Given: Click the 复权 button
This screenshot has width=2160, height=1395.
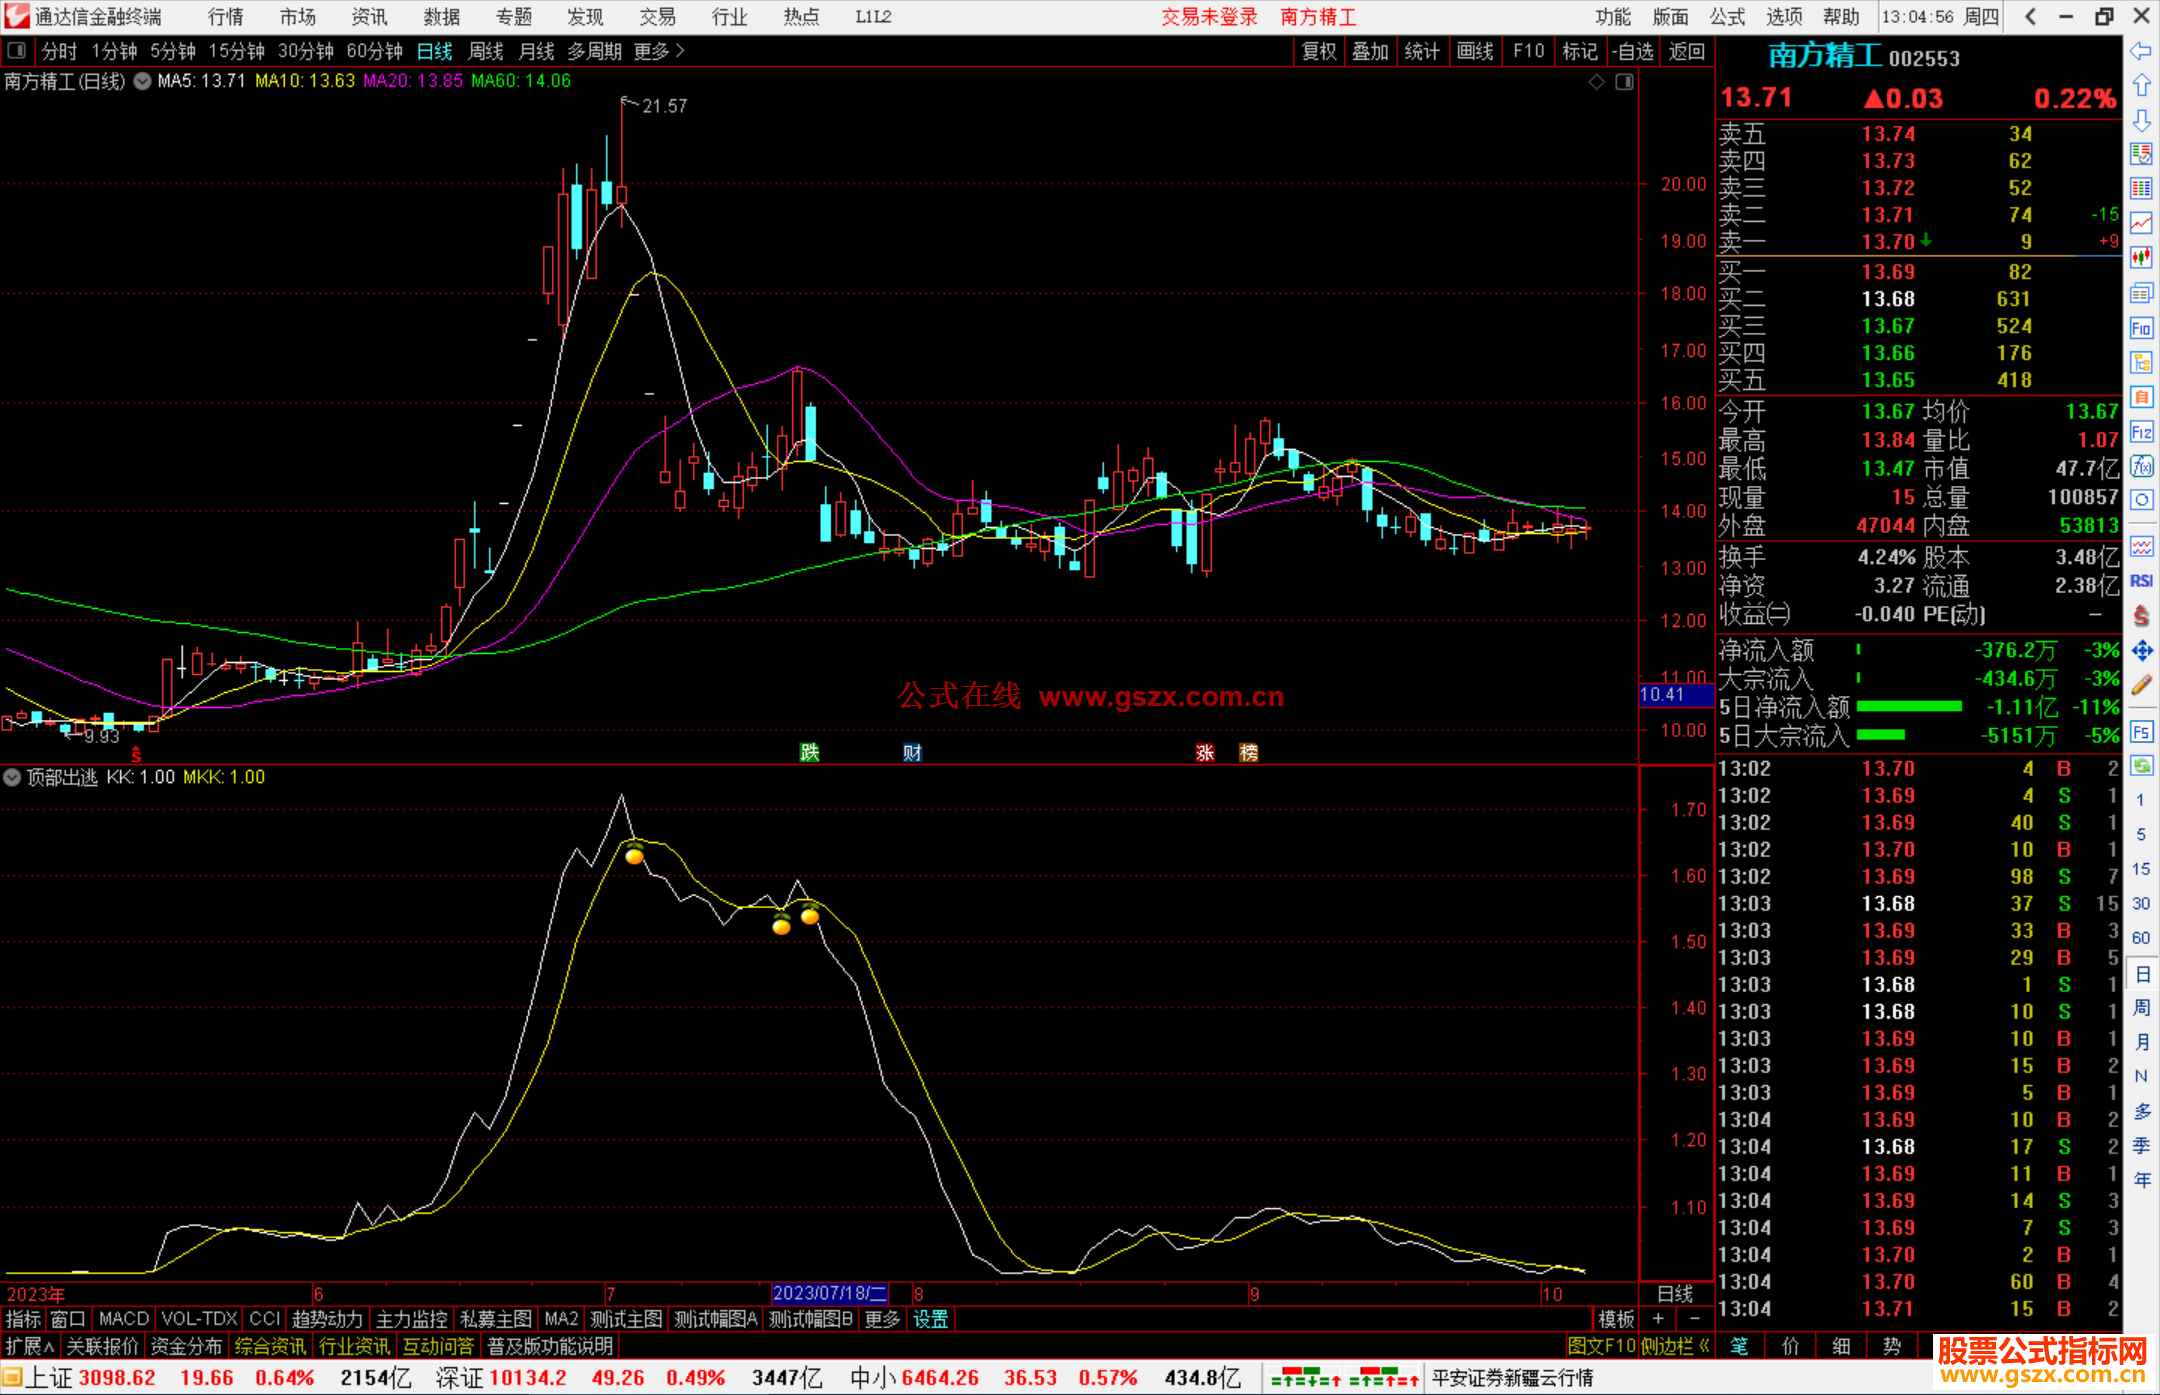Looking at the screenshot, I should [x=1318, y=51].
